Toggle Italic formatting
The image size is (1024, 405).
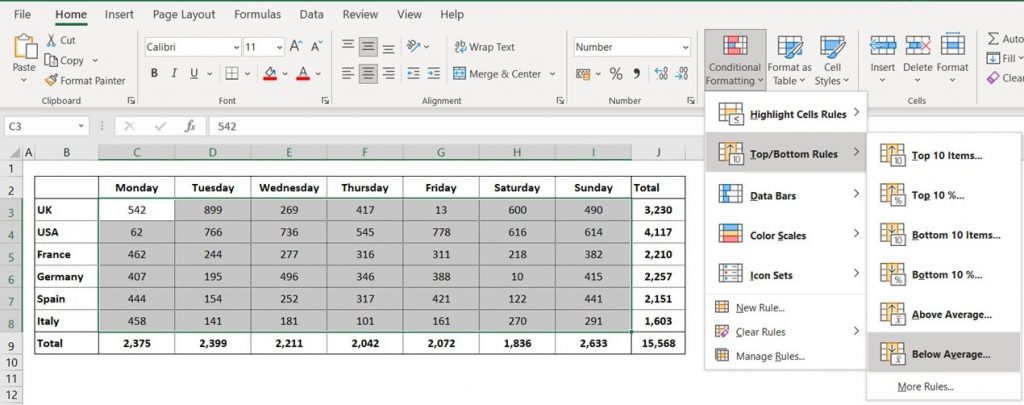pos(177,74)
